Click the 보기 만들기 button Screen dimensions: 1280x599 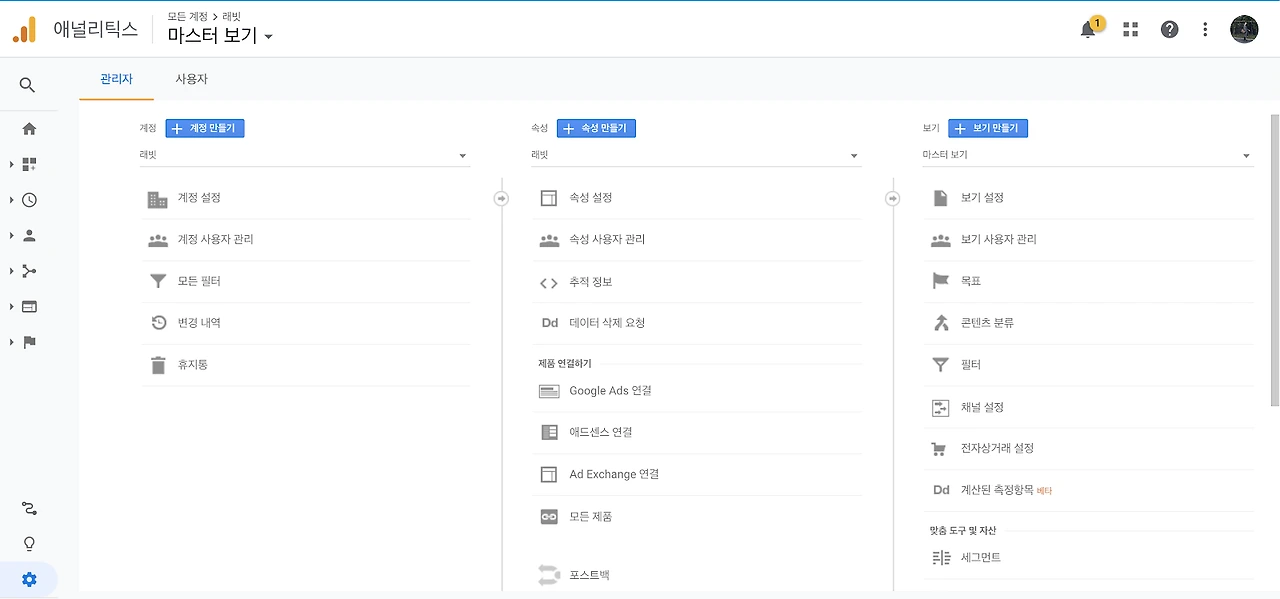[x=988, y=128]
